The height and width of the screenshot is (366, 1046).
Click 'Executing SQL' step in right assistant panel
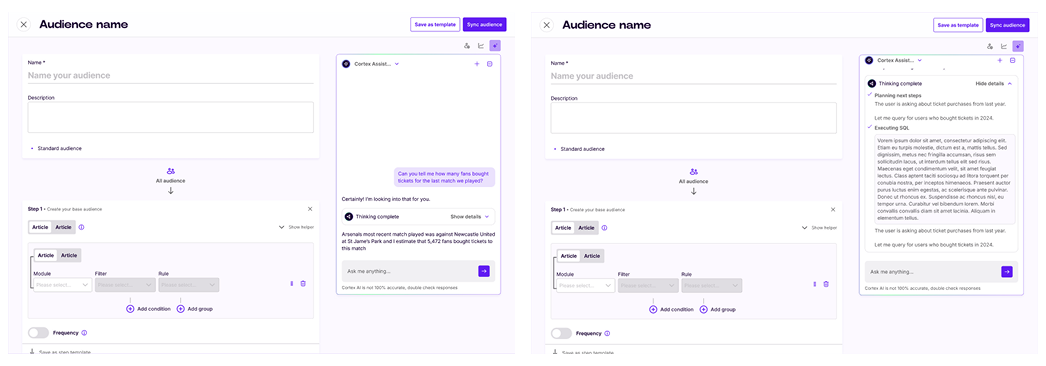point(892,127)
